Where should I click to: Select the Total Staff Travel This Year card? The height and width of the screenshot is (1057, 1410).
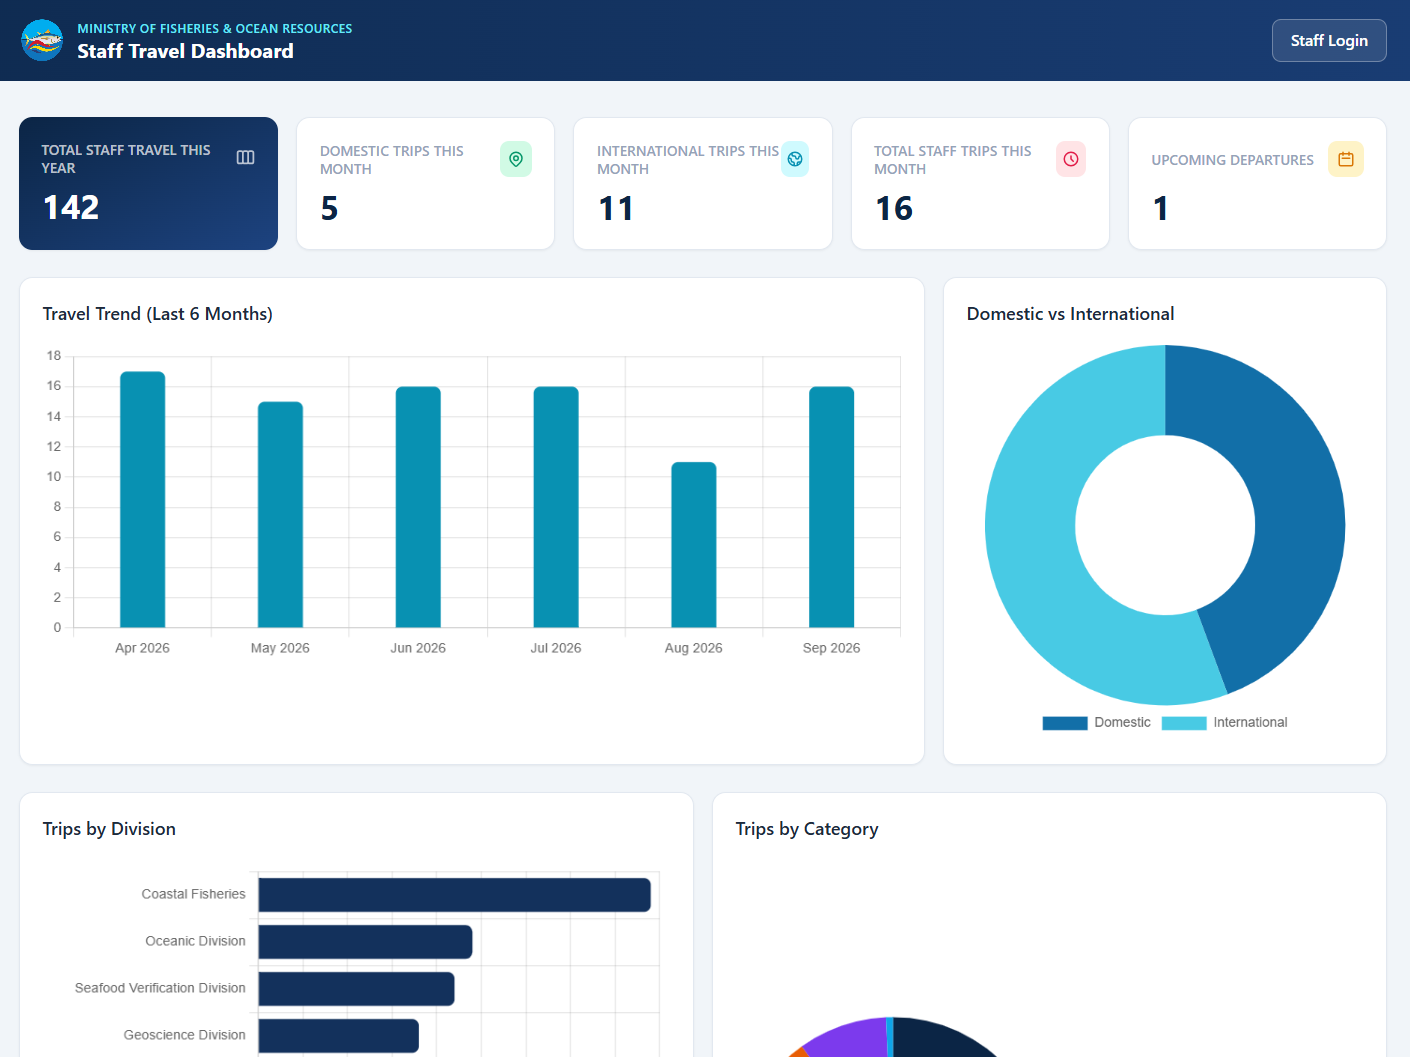point(148,183)
